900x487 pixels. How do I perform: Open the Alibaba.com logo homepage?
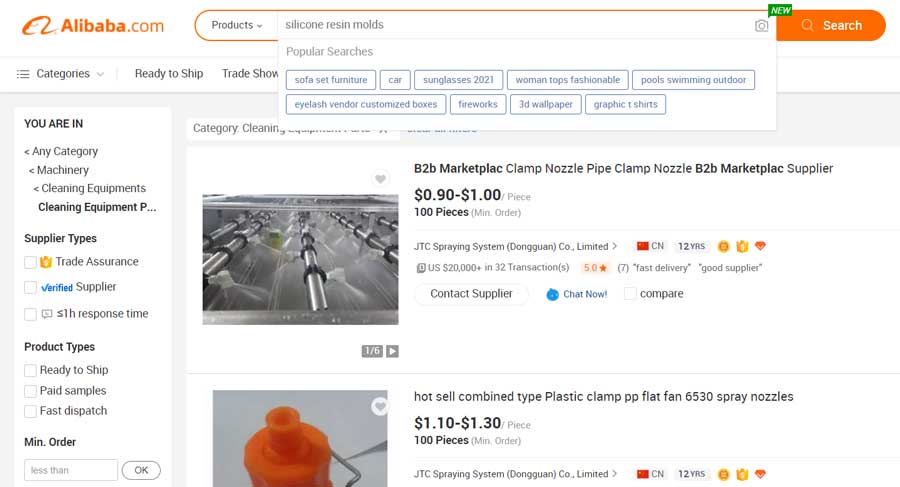click(x=93, y=26)
